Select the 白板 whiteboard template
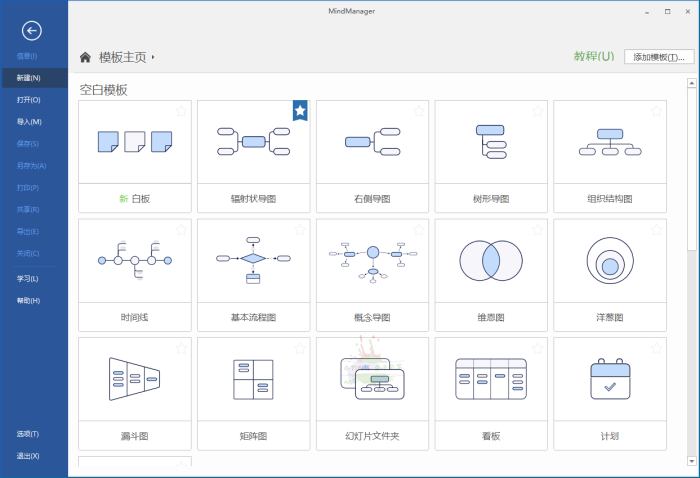 pyautogui.click(x=135, y=156)
